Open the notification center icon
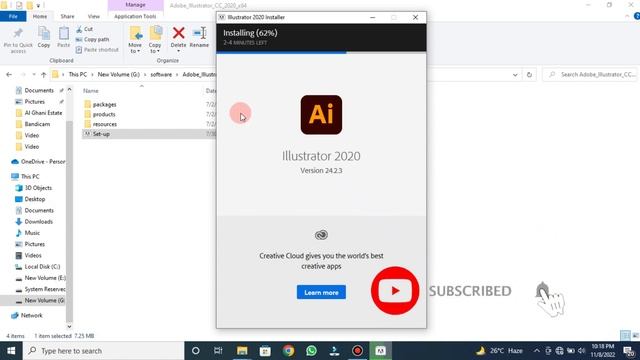640x360 pixels. 629,351
